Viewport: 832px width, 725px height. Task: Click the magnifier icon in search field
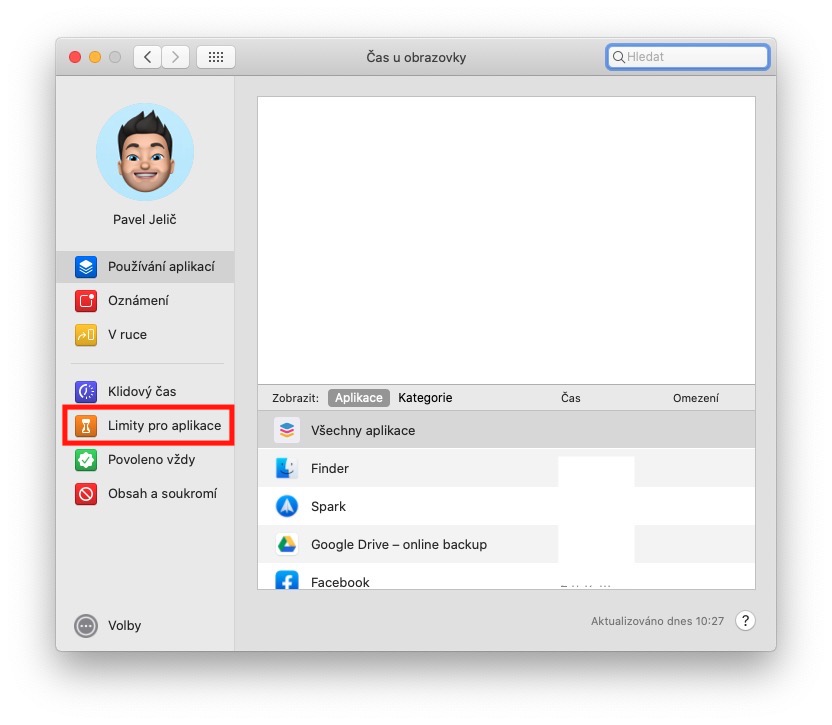[x=618, y=57]
